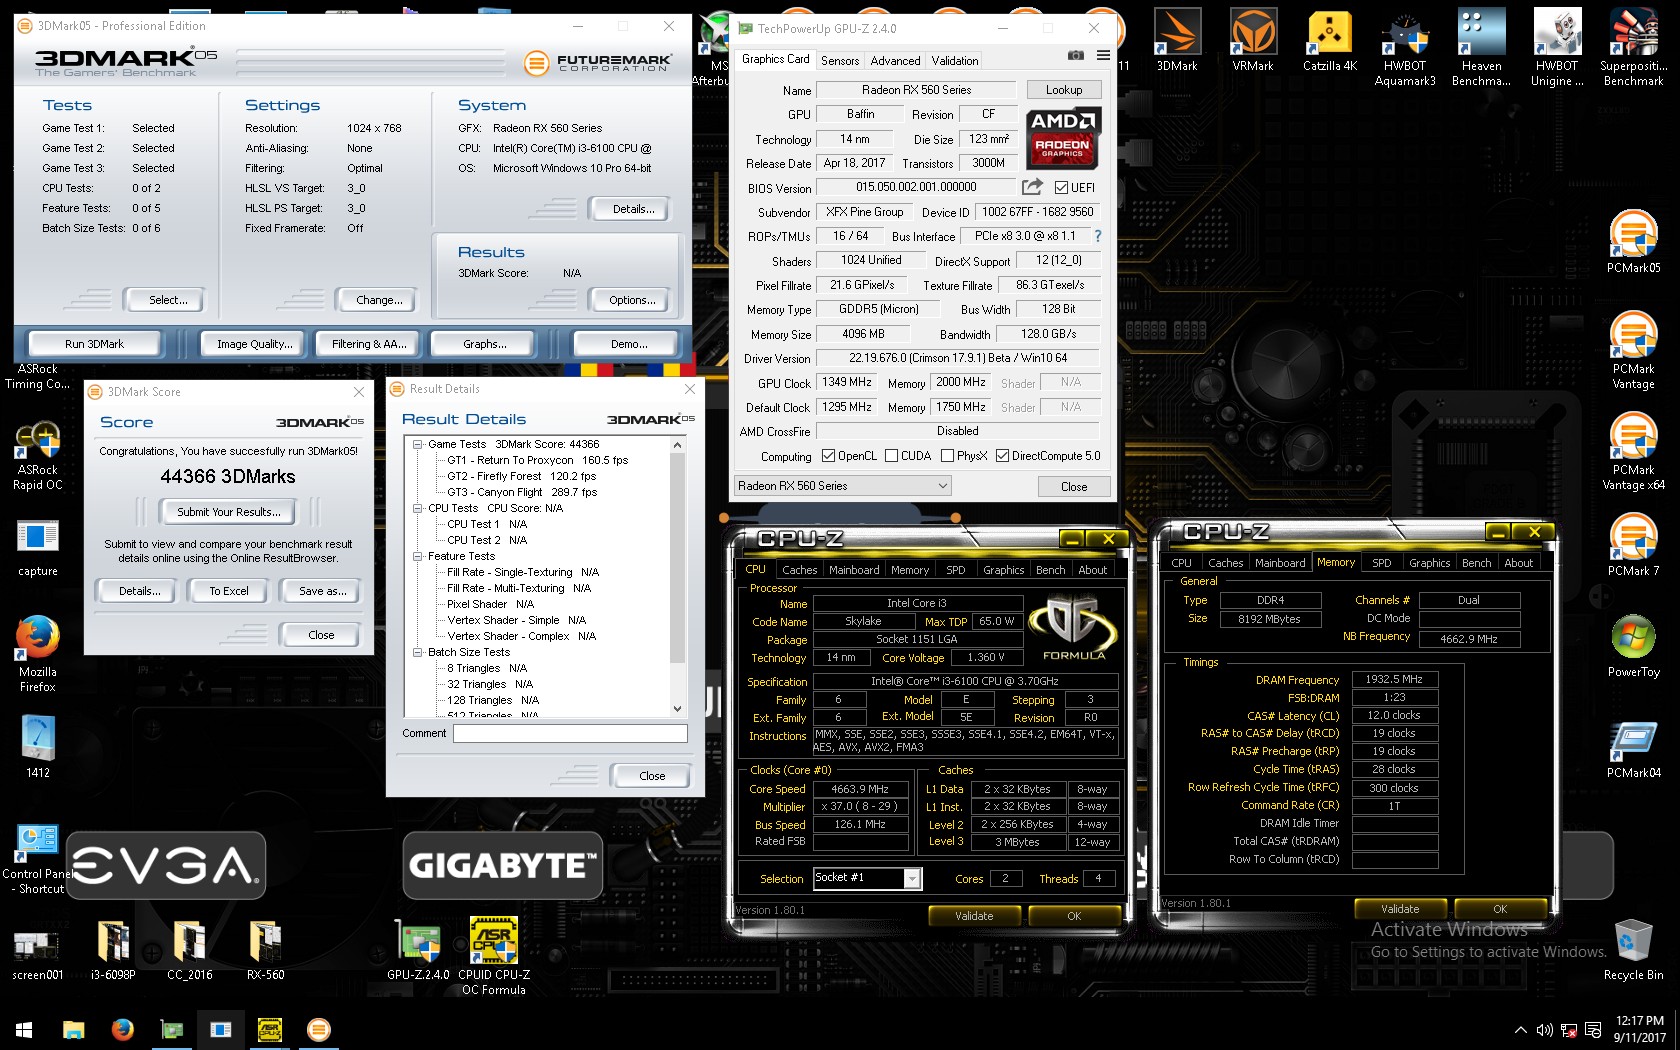The image size is (1680, 1050).
Task: Toggle the CUDA checkbox
Action: [891, 456]
